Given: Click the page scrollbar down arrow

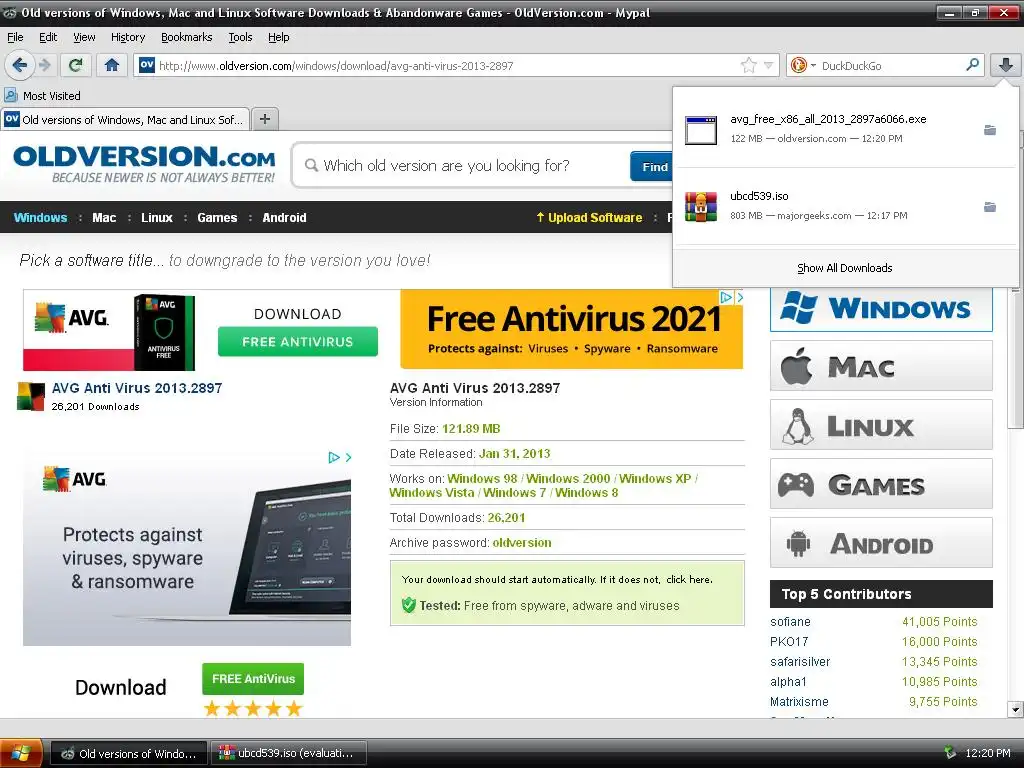Looking at the screenshot, I should 1015,709.
